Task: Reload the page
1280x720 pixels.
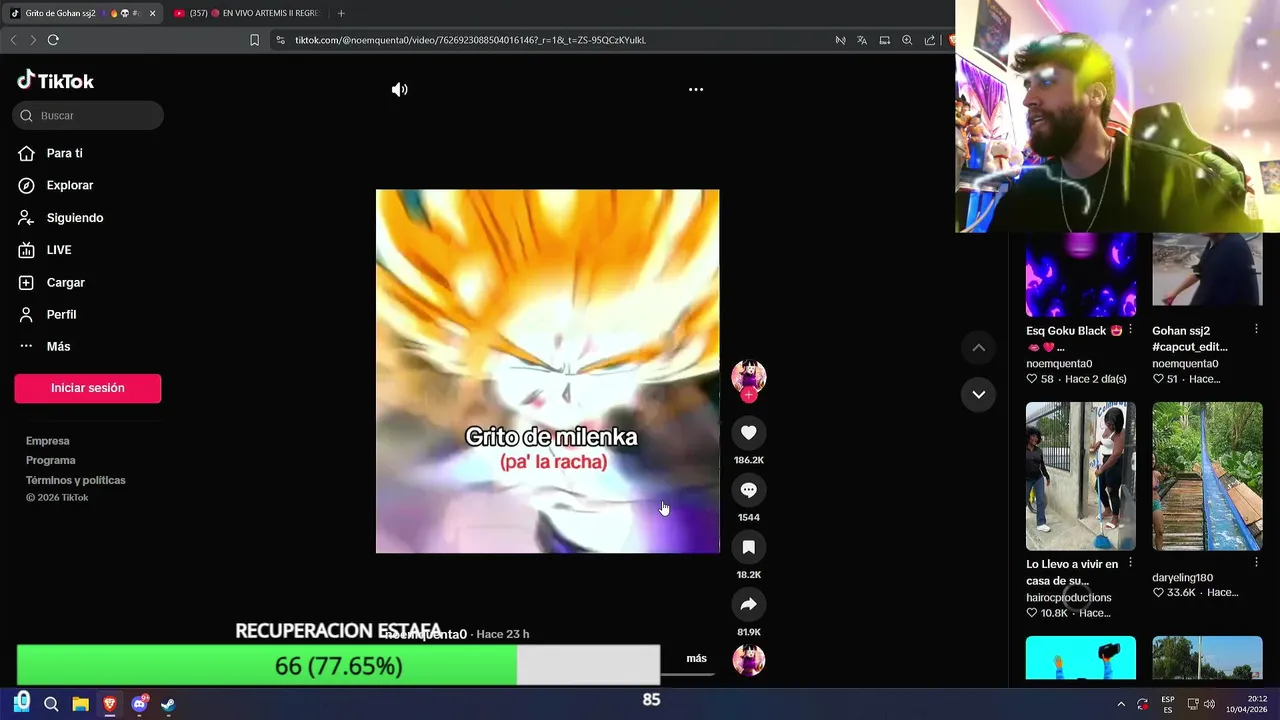Action: [x=53, y=40]
